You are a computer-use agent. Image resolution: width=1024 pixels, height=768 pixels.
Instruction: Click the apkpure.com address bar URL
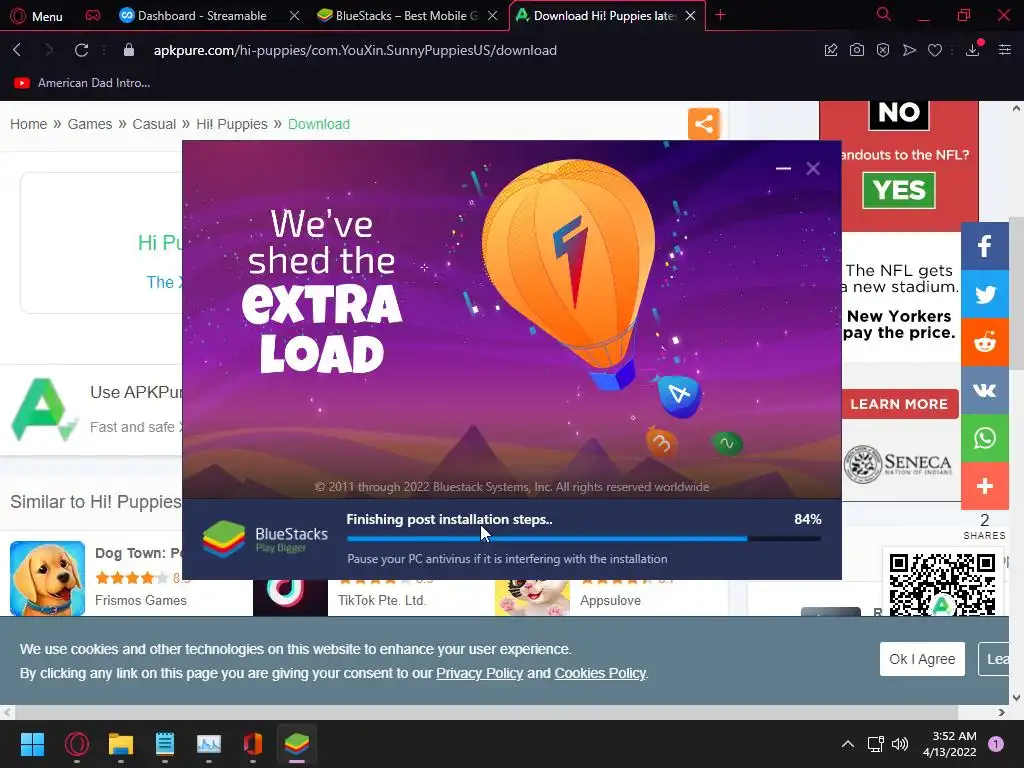(355, 50)
